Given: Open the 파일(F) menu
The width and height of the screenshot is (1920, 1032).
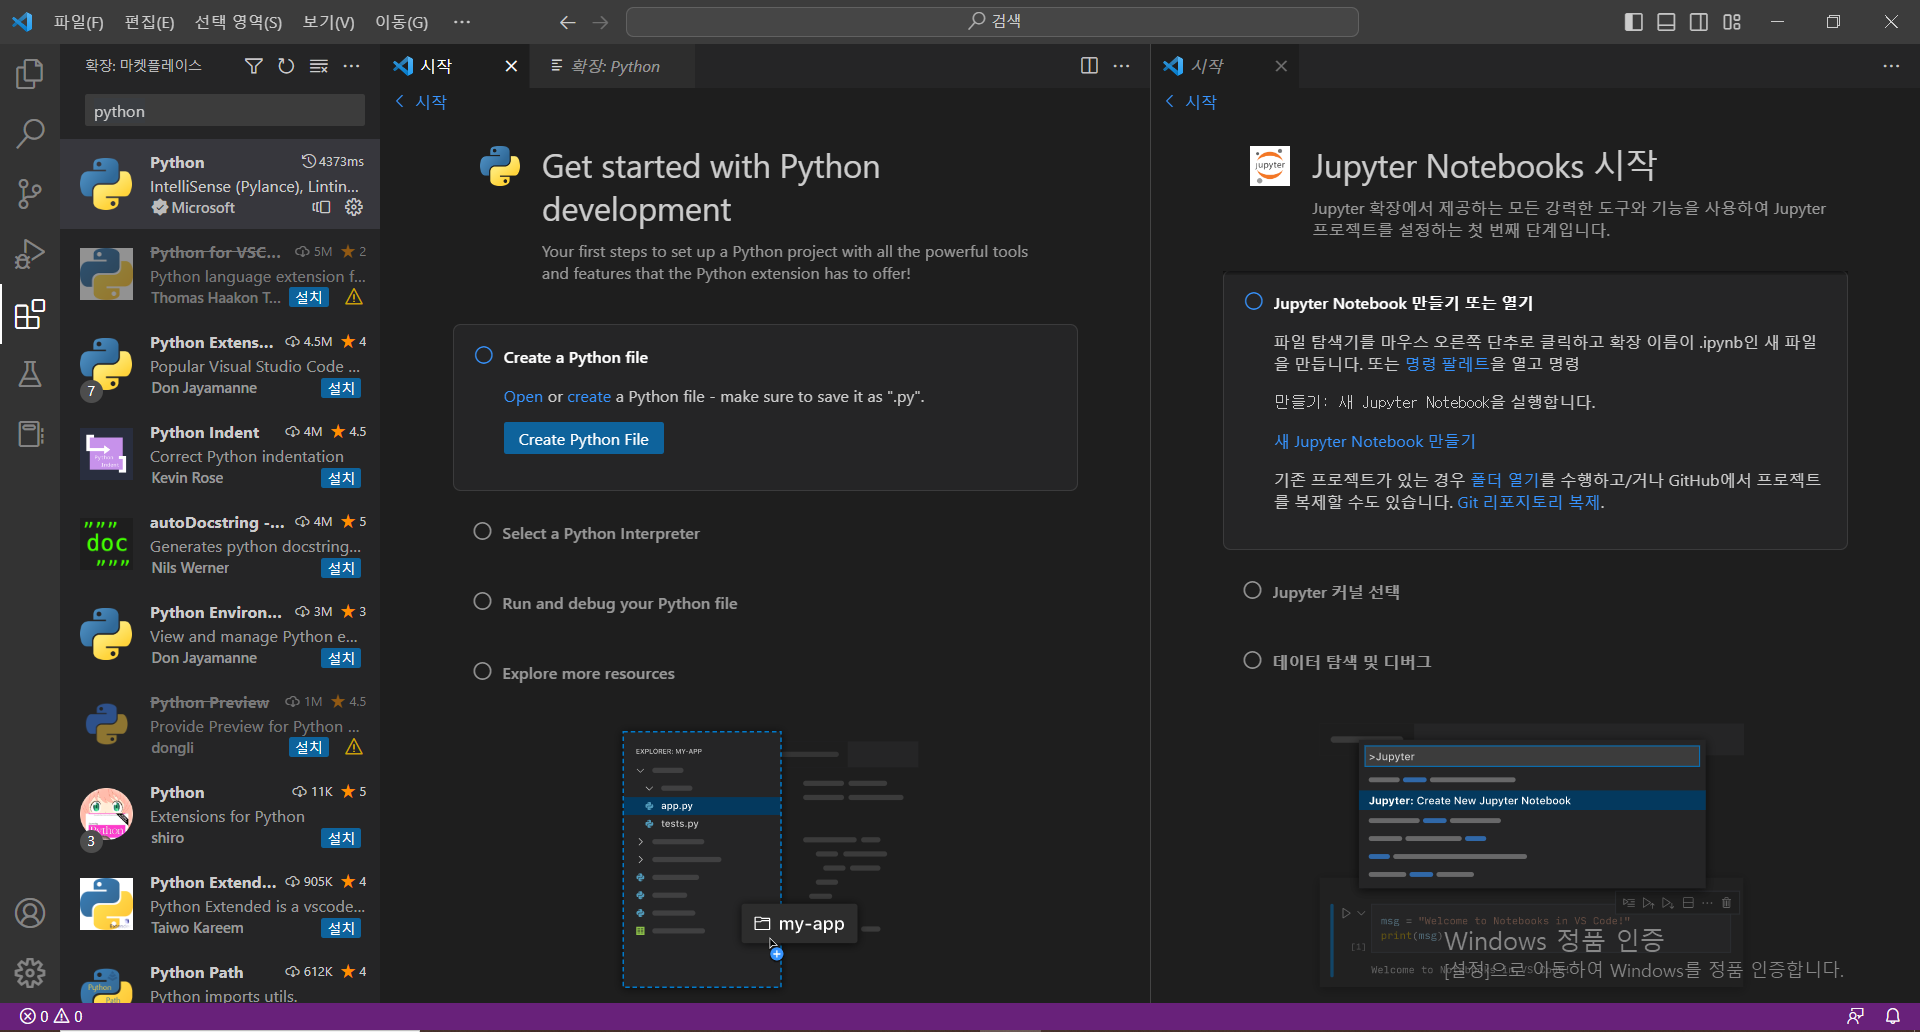Looking at the screenshot, I should point(78,22).
